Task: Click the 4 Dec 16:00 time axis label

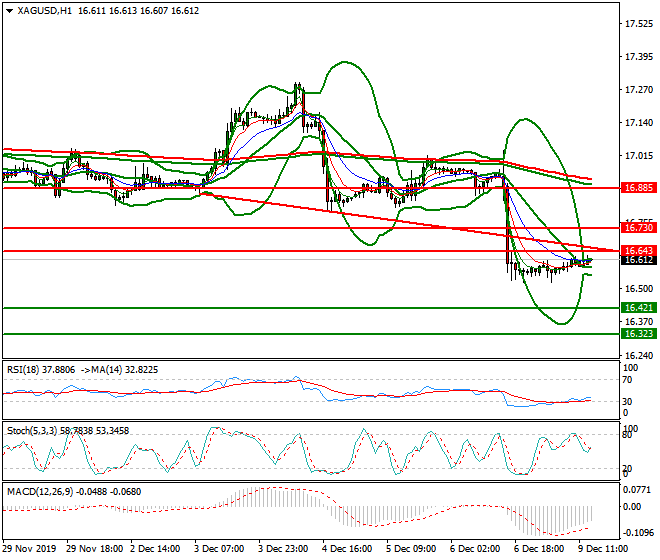Action: pos(347,549)
